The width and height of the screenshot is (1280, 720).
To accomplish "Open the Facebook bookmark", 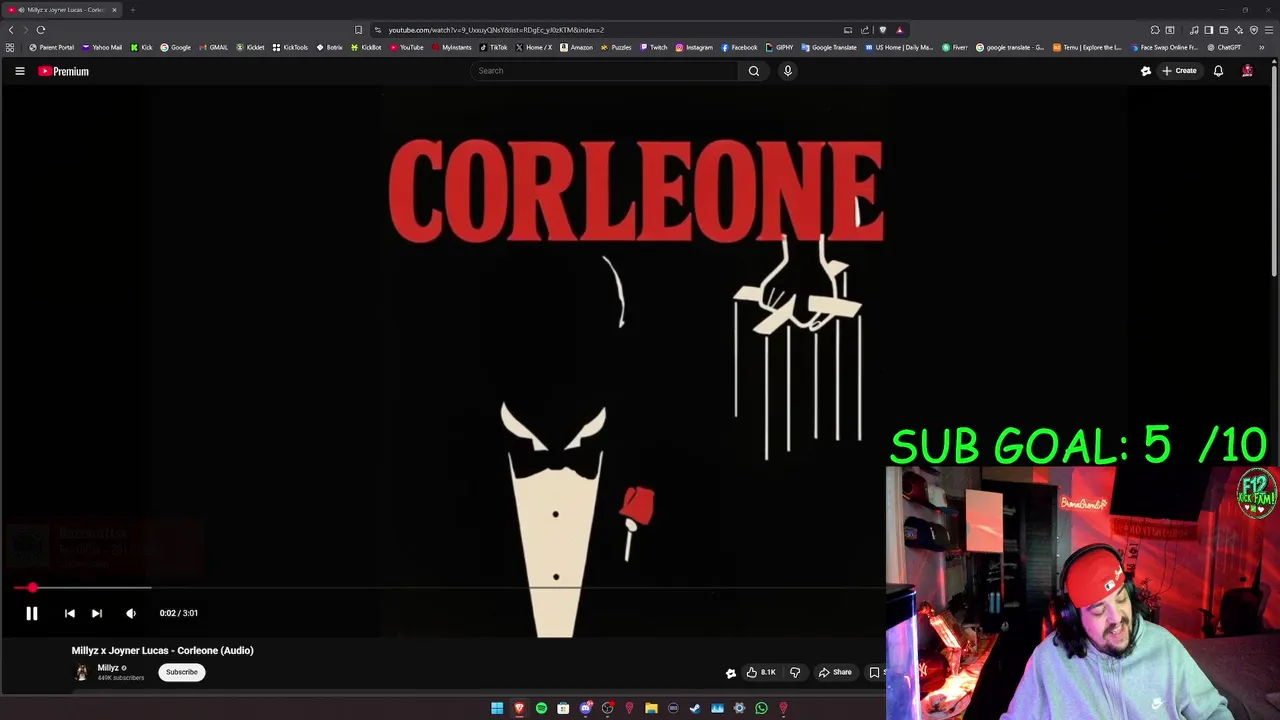I will tap(739, 47).
